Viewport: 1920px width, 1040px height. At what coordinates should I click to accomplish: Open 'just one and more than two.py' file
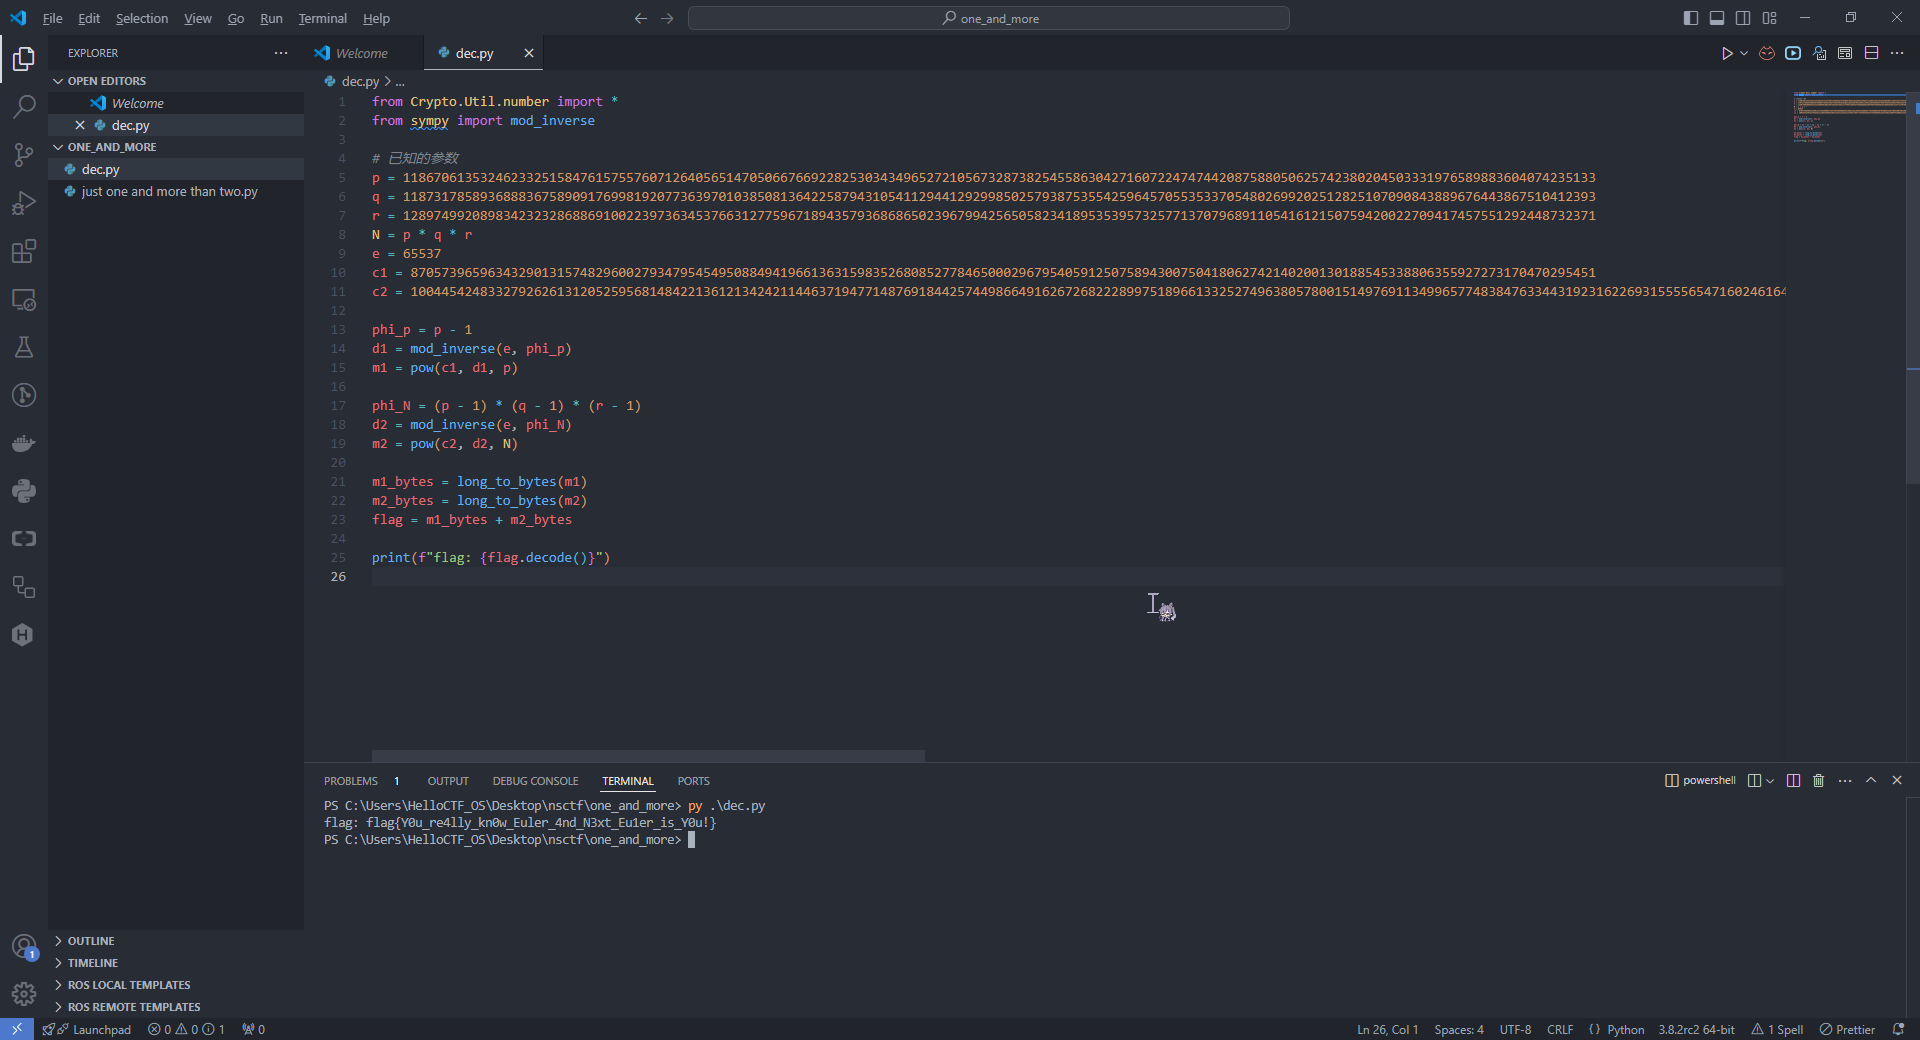(169, 192)
